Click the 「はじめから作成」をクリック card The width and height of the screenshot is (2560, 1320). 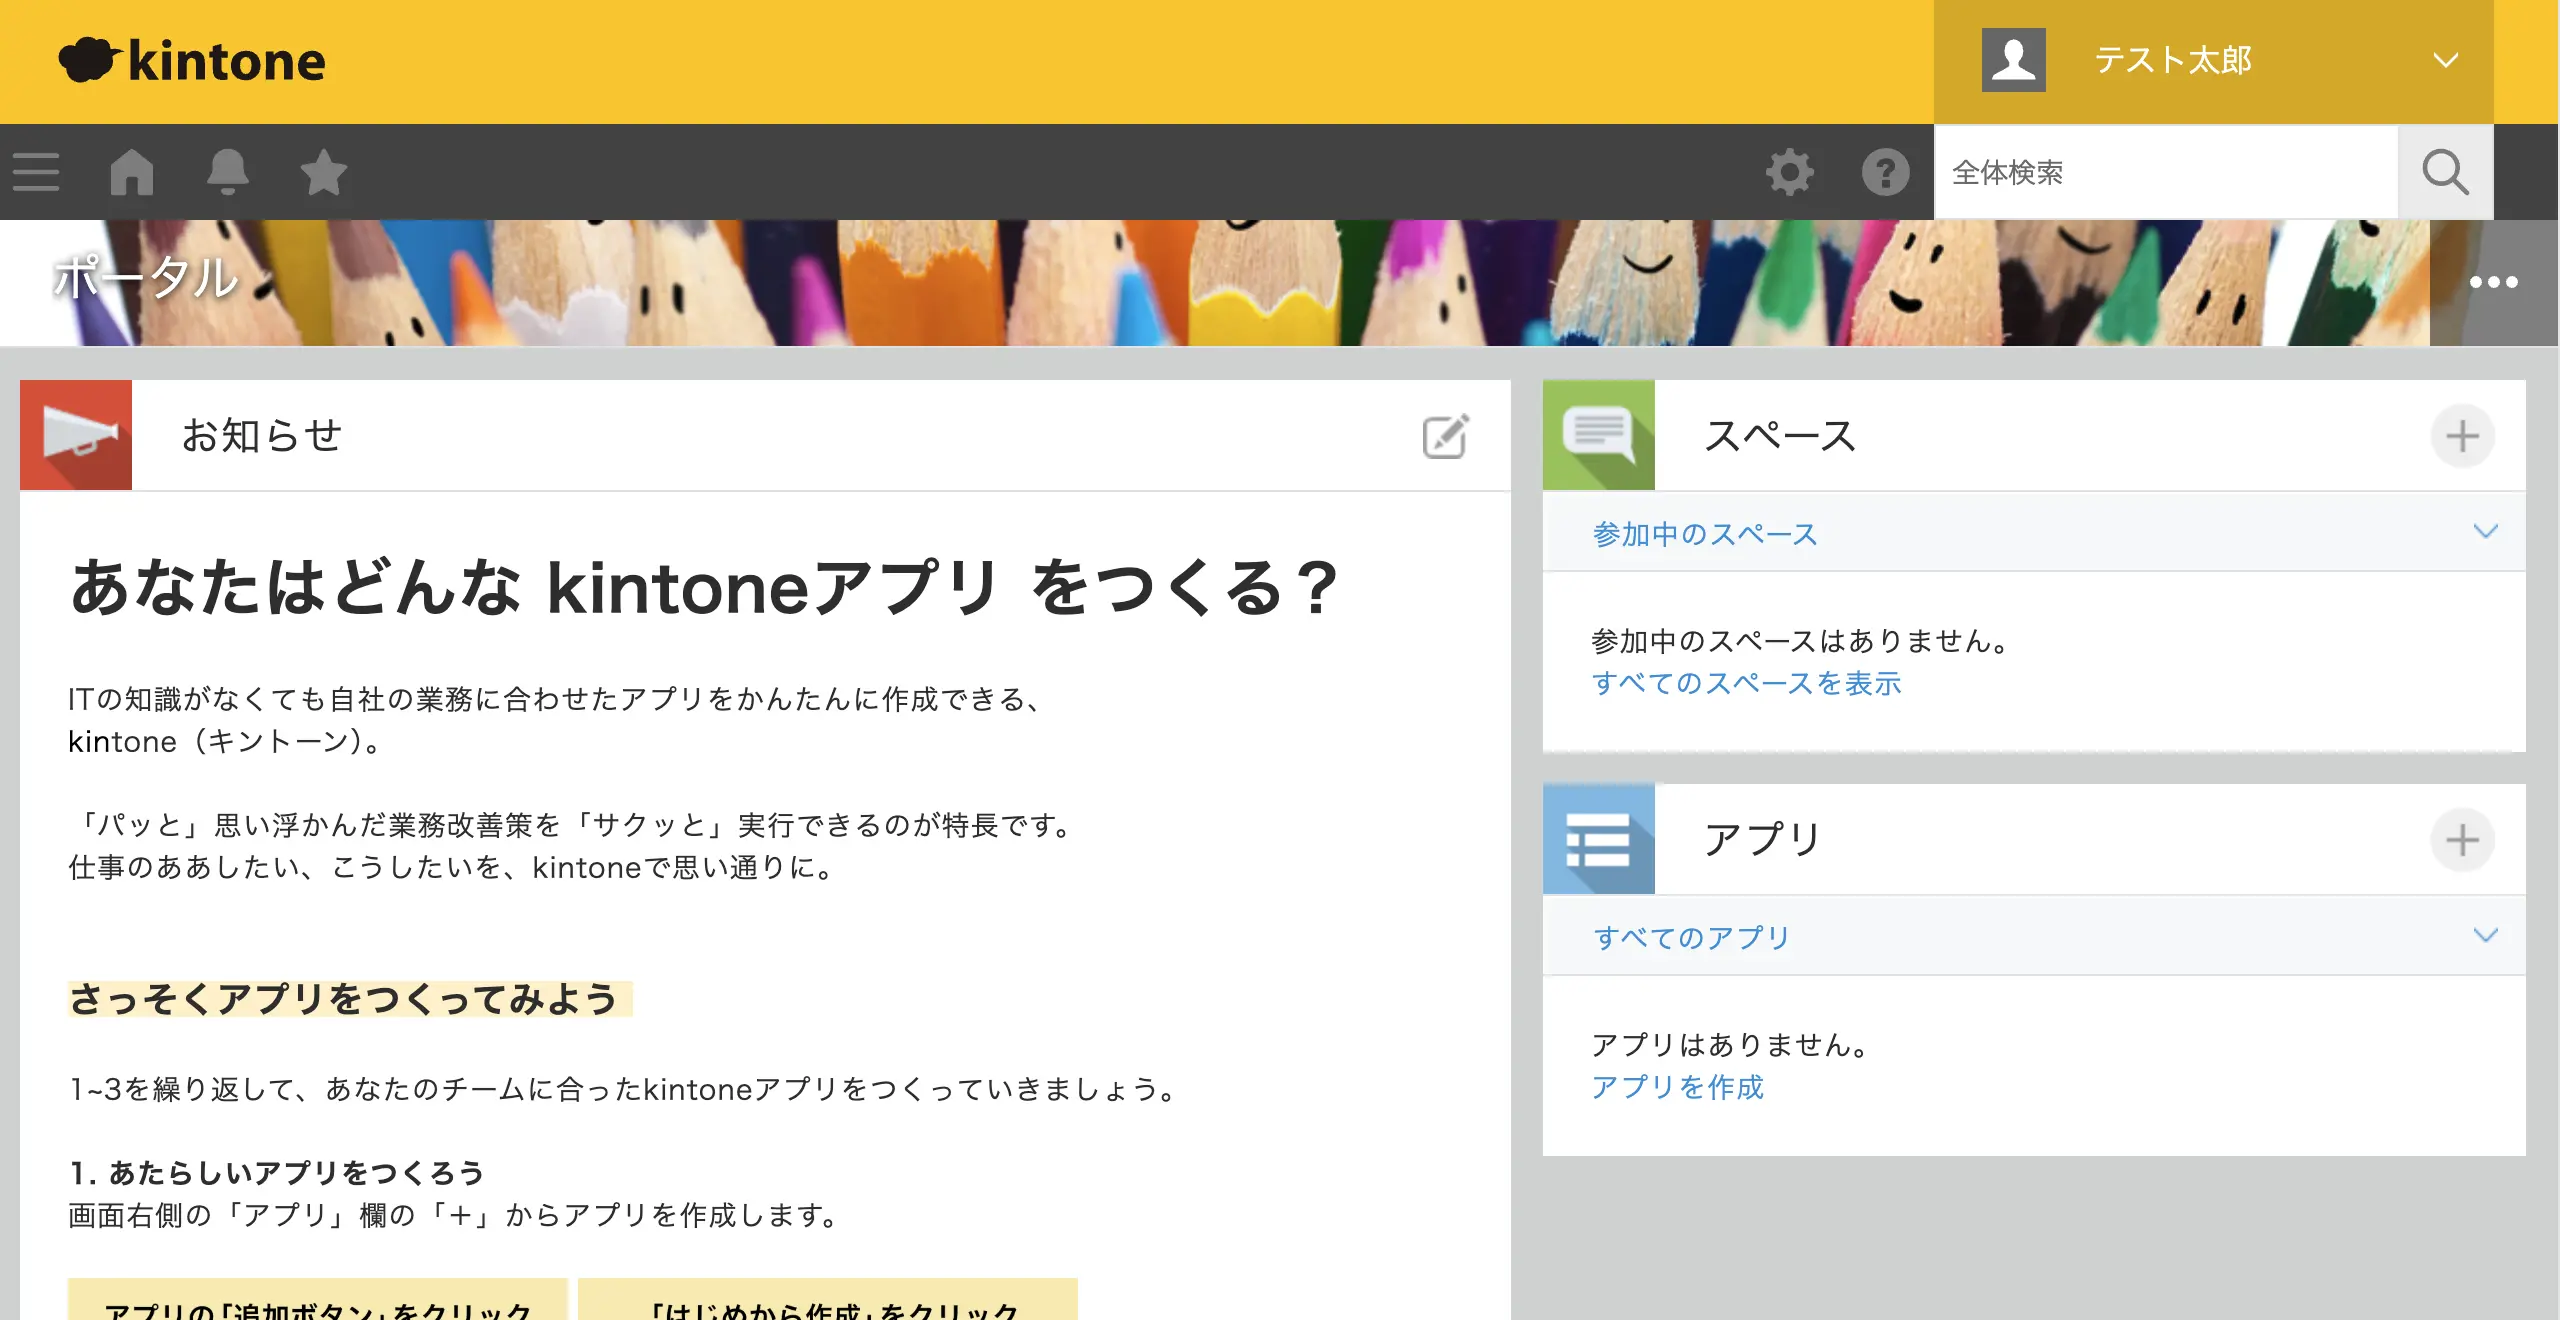[828, 1299]
